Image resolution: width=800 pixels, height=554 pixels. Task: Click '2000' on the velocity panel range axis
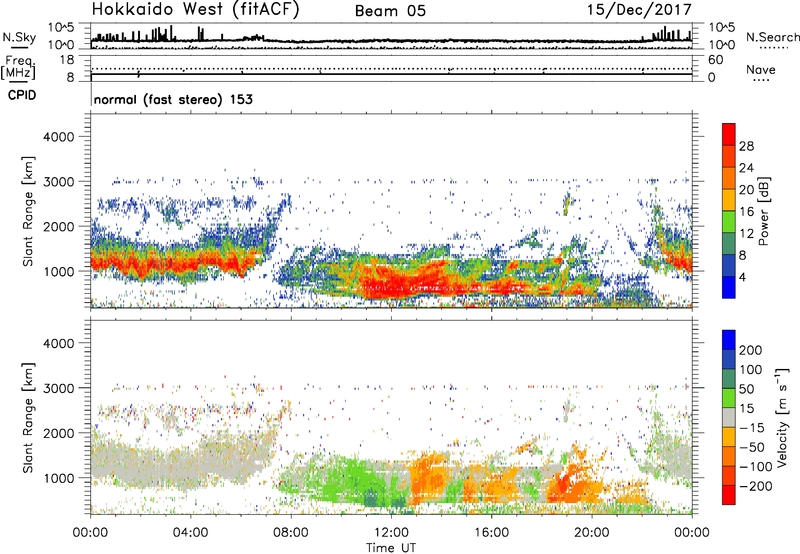(x=59, y=433)
